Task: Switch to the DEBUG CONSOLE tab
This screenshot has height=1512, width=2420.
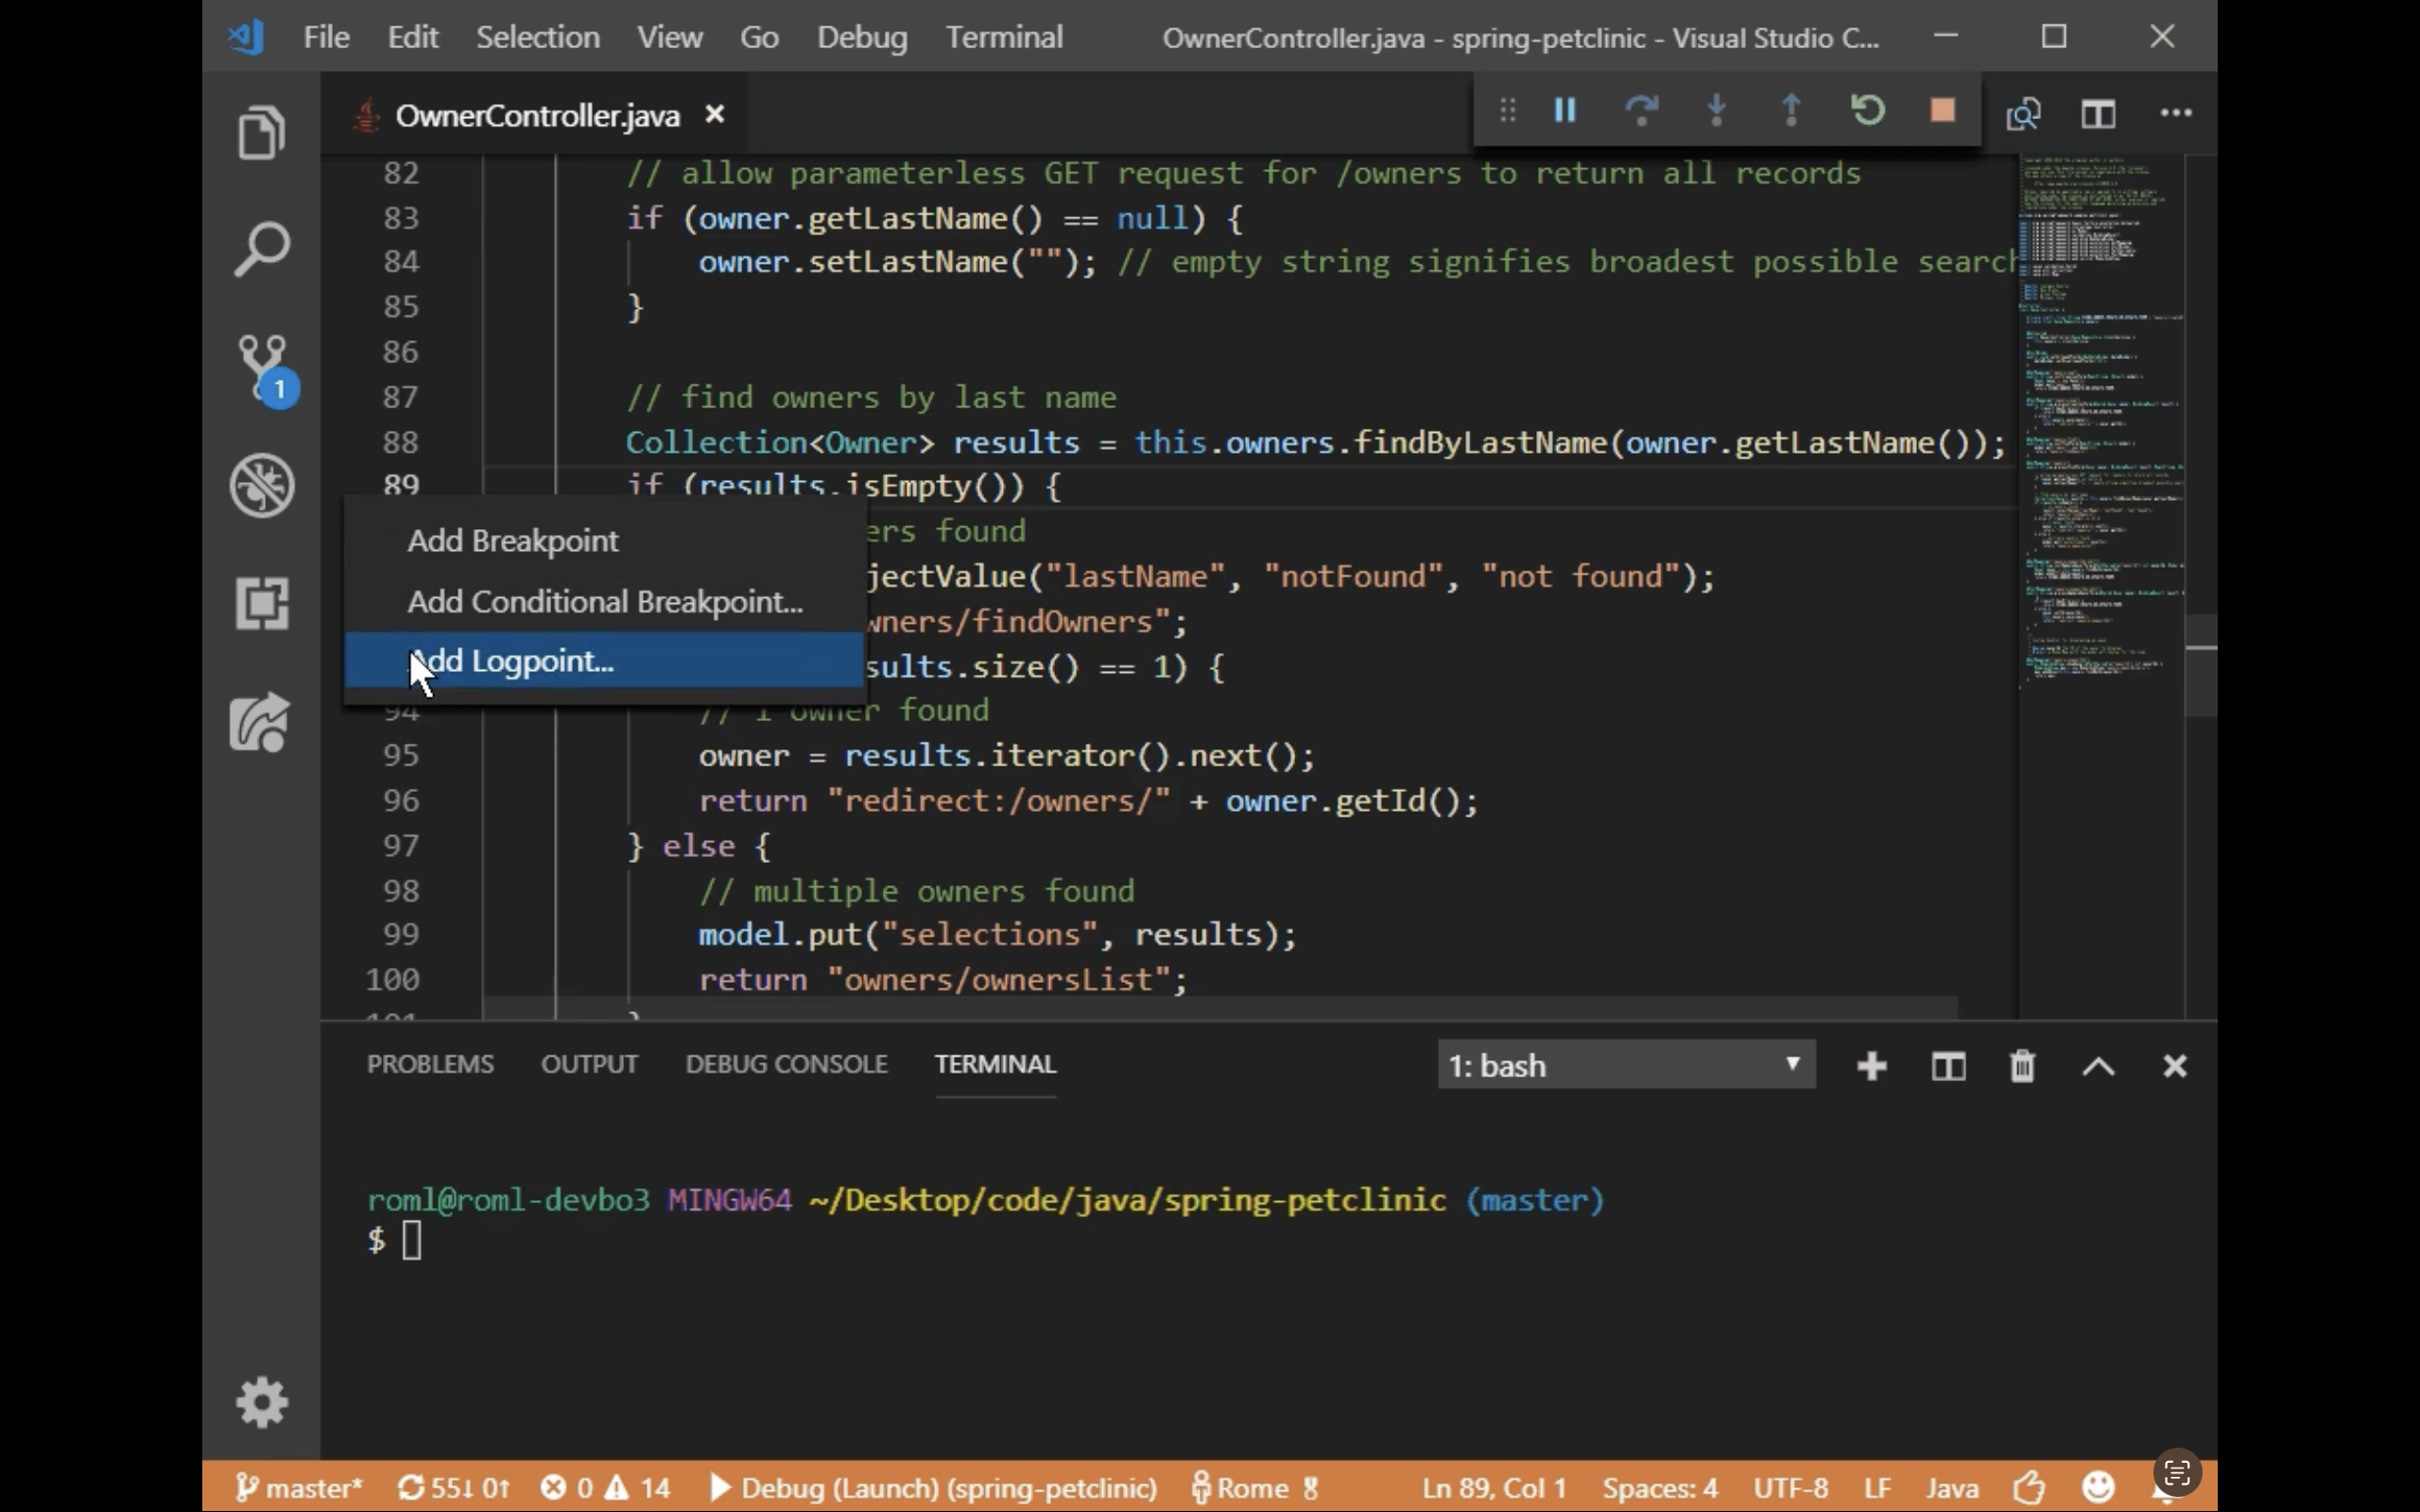Action: [x=786, y=1064]
